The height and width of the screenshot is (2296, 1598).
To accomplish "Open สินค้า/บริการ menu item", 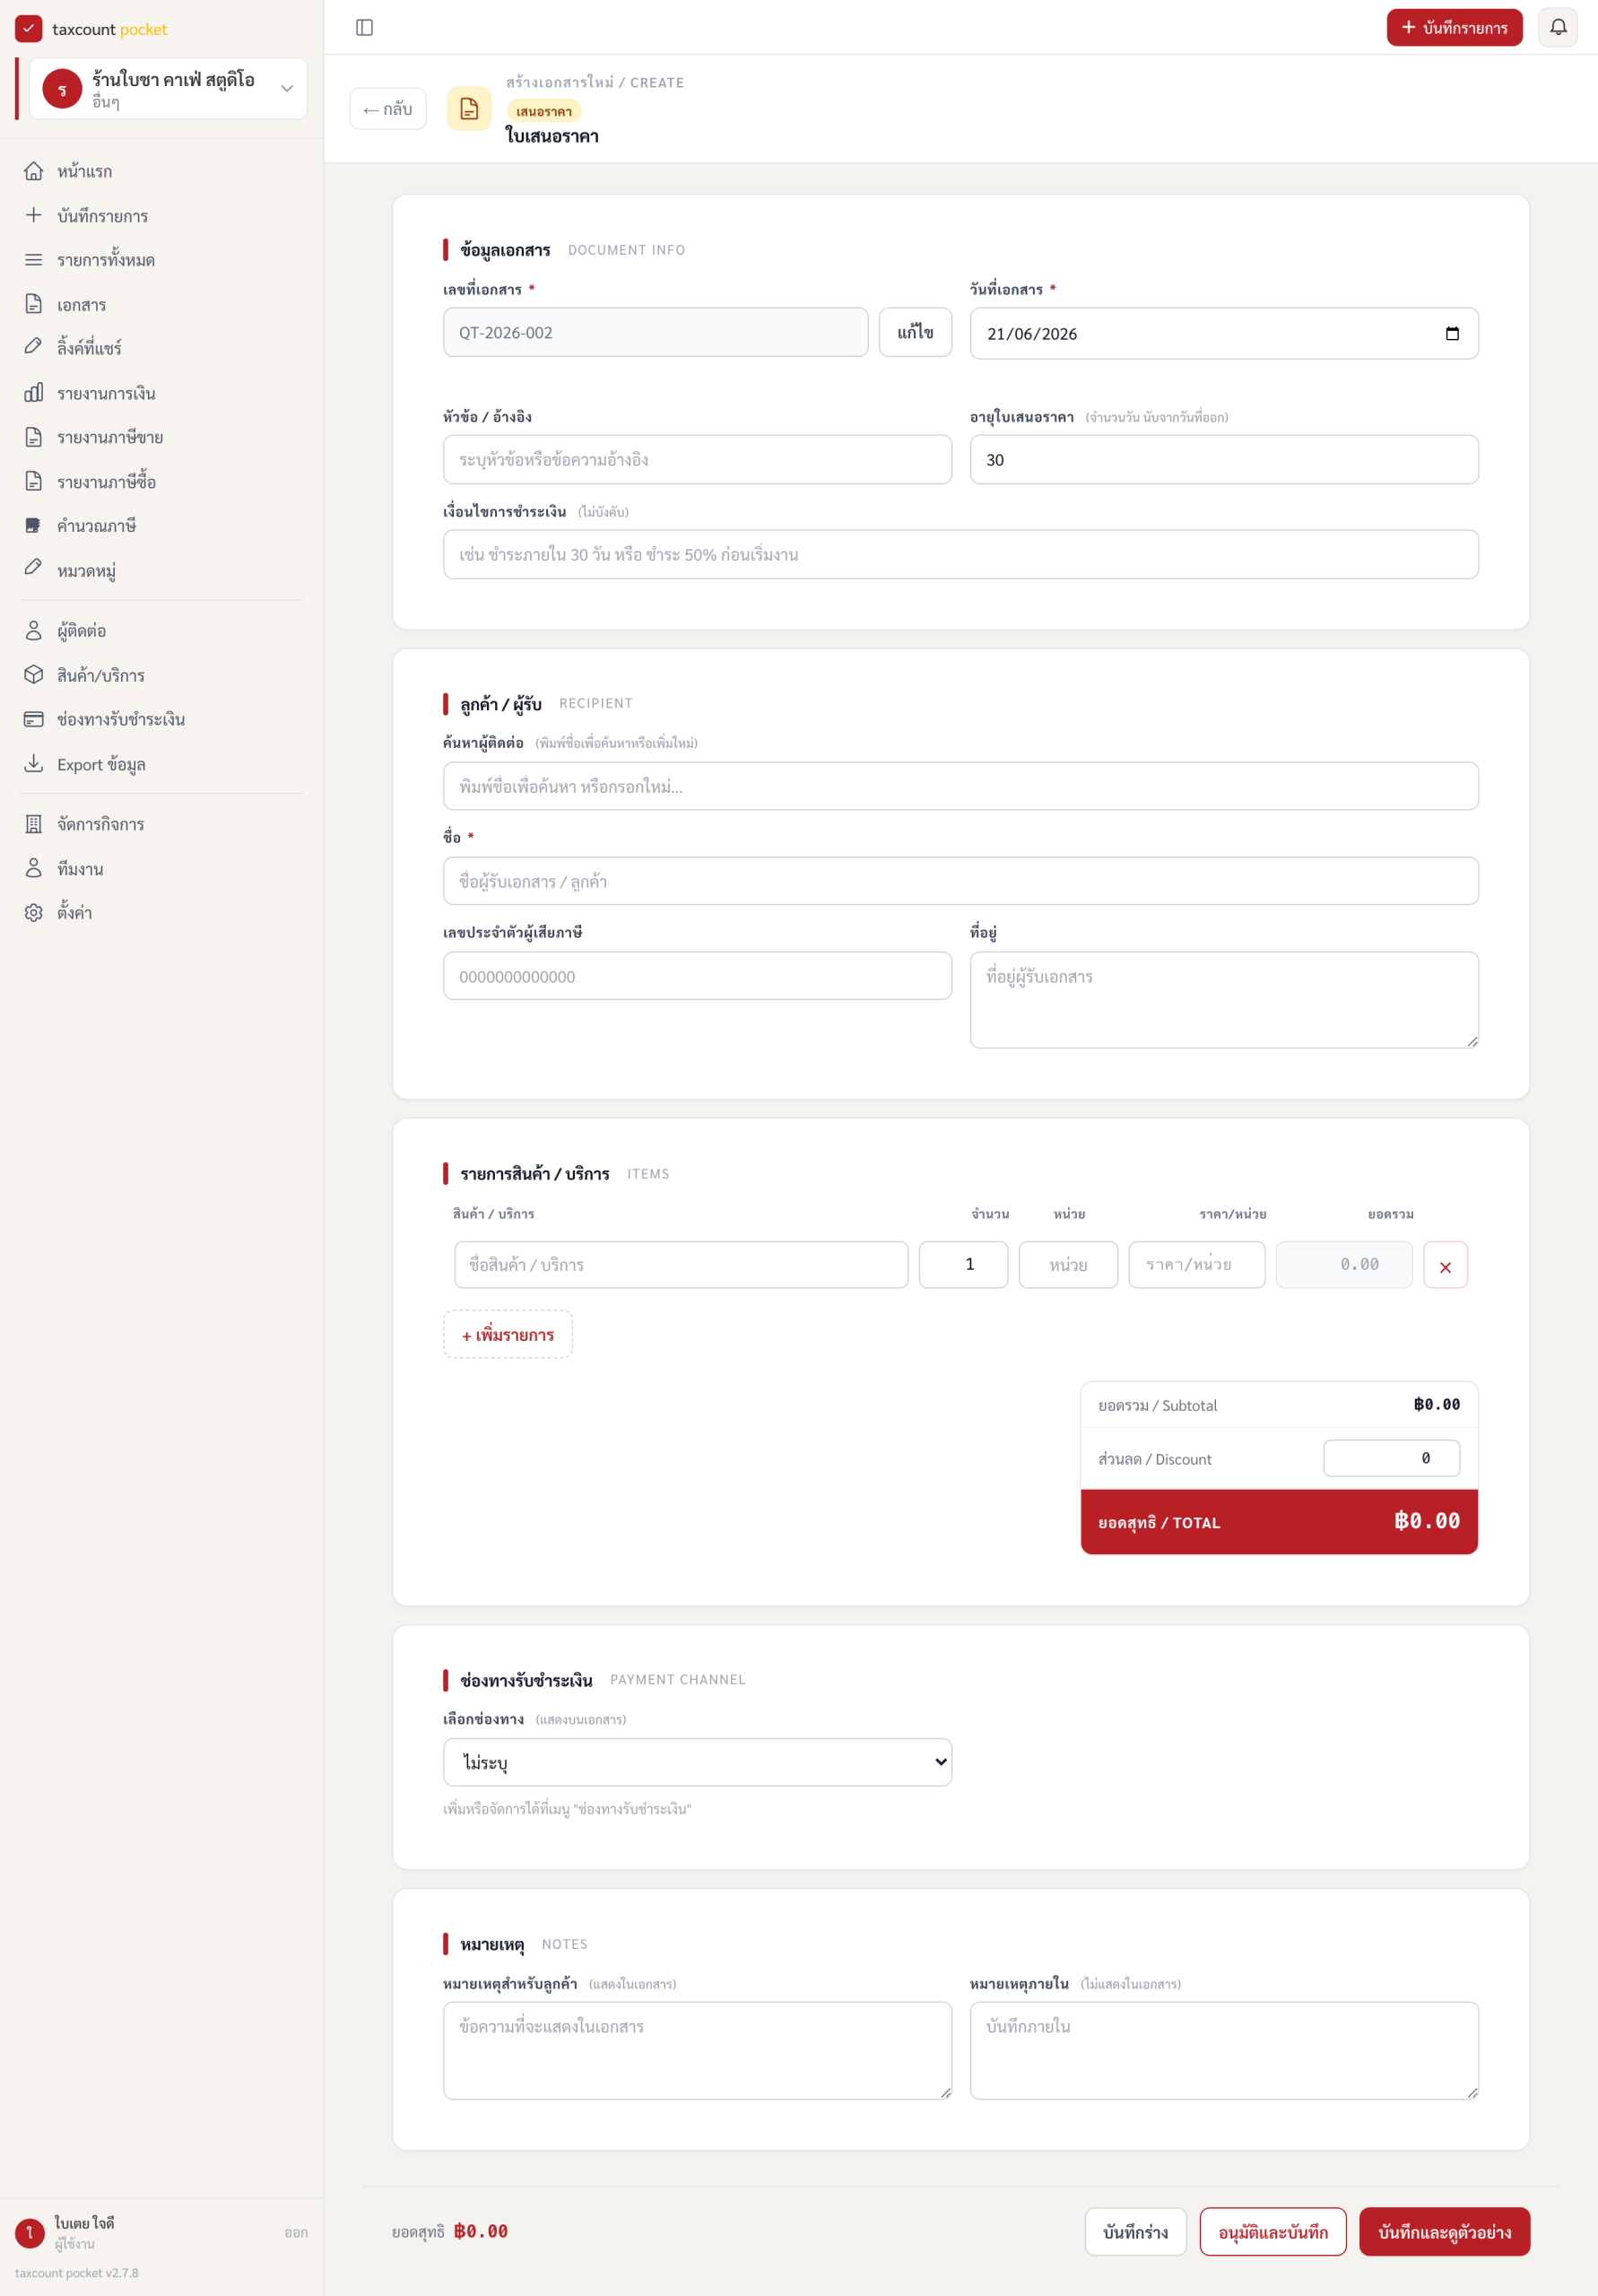I will (162, 675).
